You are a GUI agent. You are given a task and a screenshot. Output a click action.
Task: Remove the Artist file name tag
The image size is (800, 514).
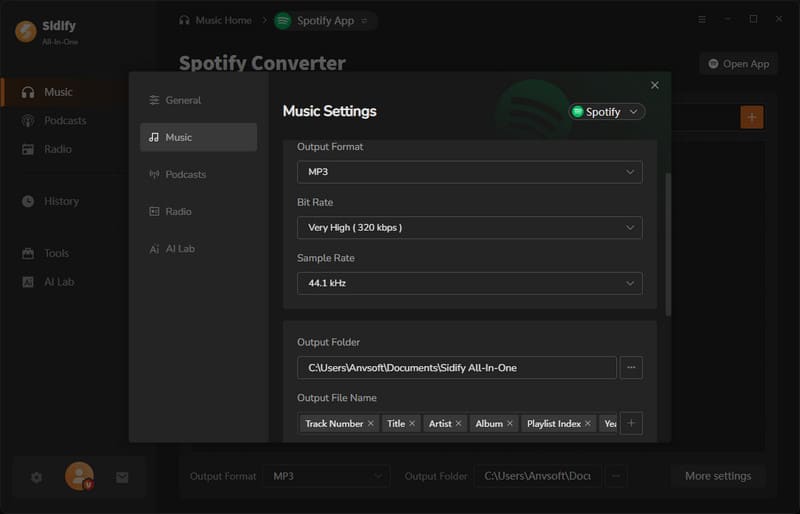coord(459,424)
